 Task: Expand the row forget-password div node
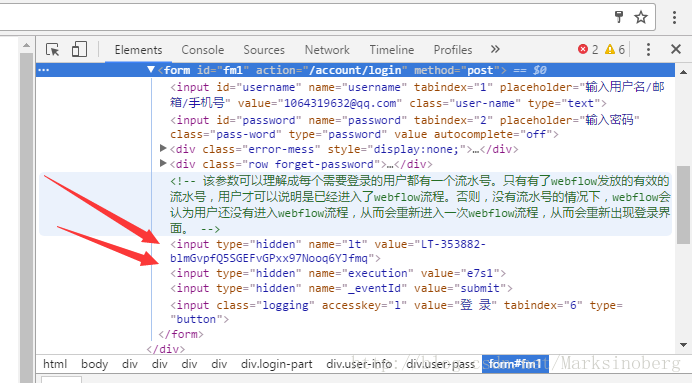pyautogui.click(x=163, y=163)
